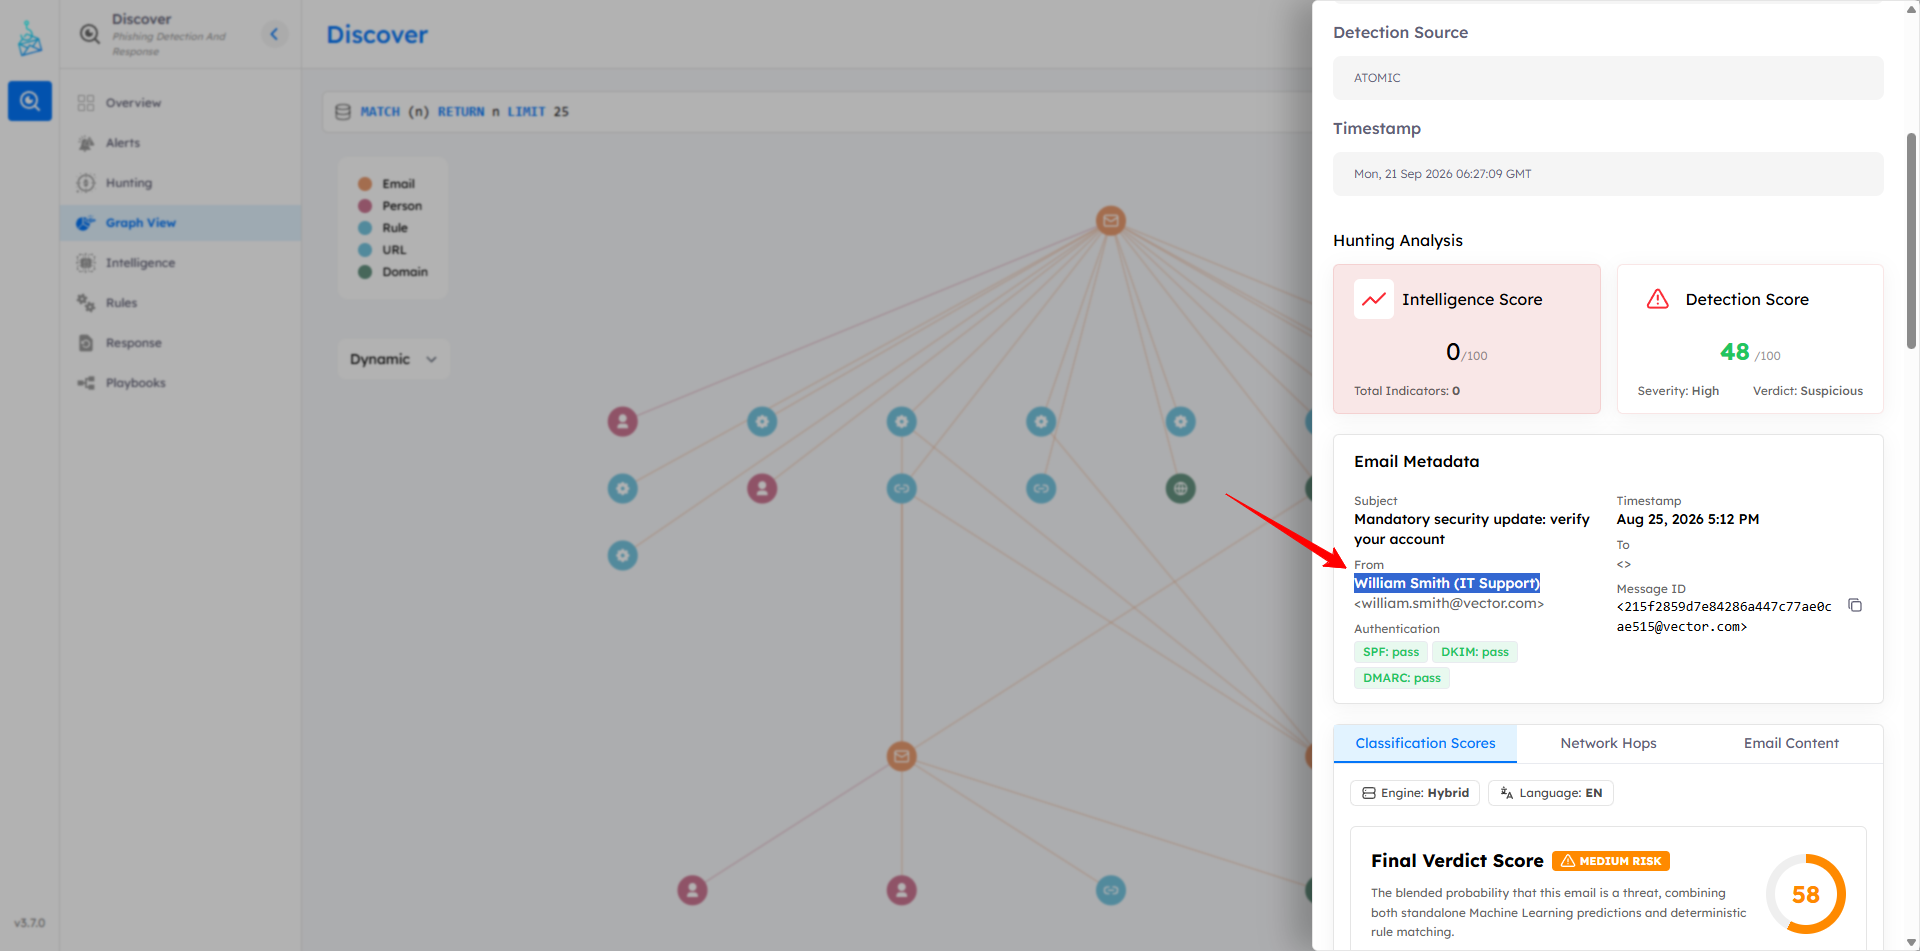Click the Playbooks flow icon
Image resolution: width=1920 pixels, height=951 pixels.
click(x=86, y=383)
